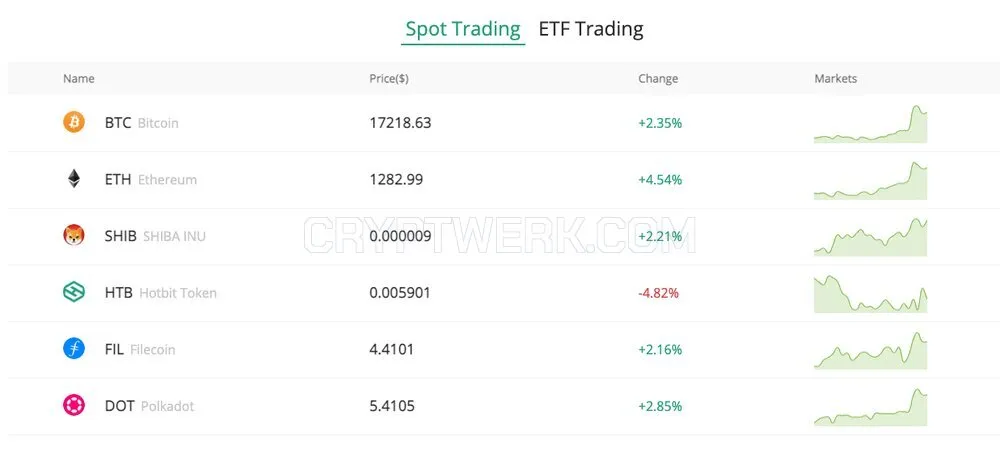Click the Markets column header

835,78
